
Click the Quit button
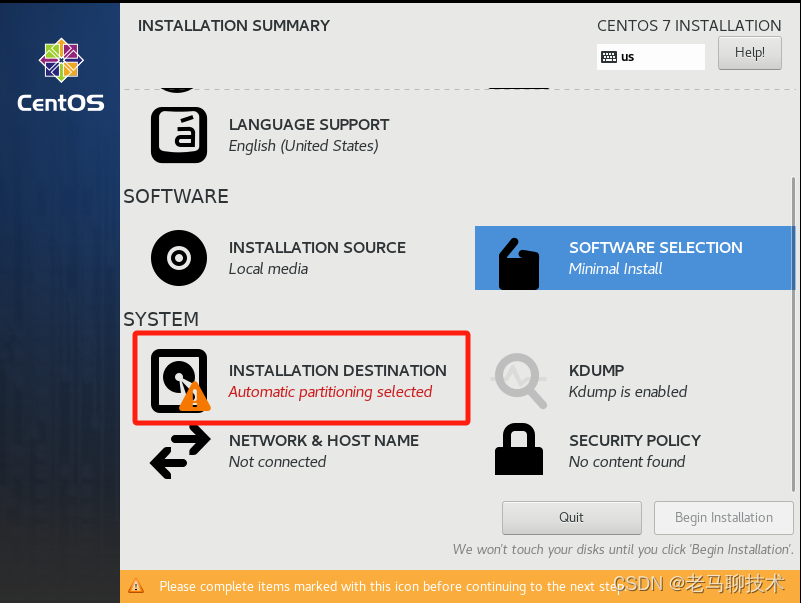[x=572, y=518]
